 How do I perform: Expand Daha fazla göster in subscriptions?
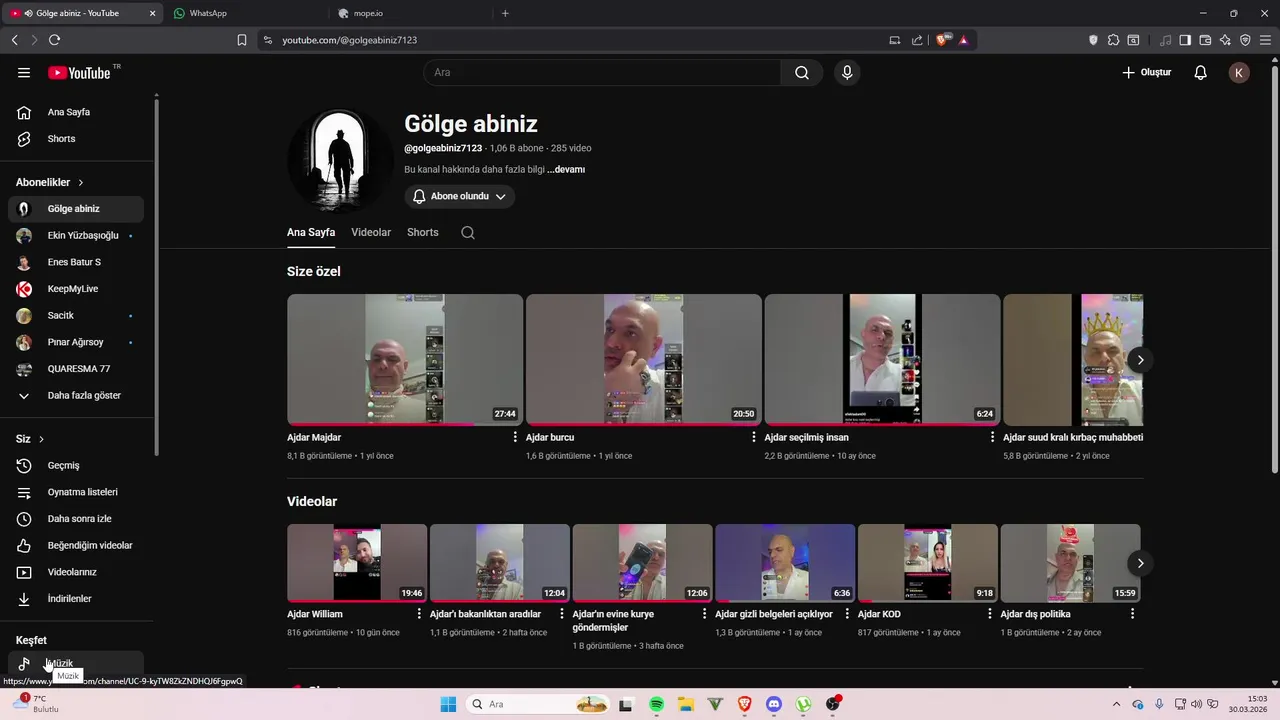76,395
